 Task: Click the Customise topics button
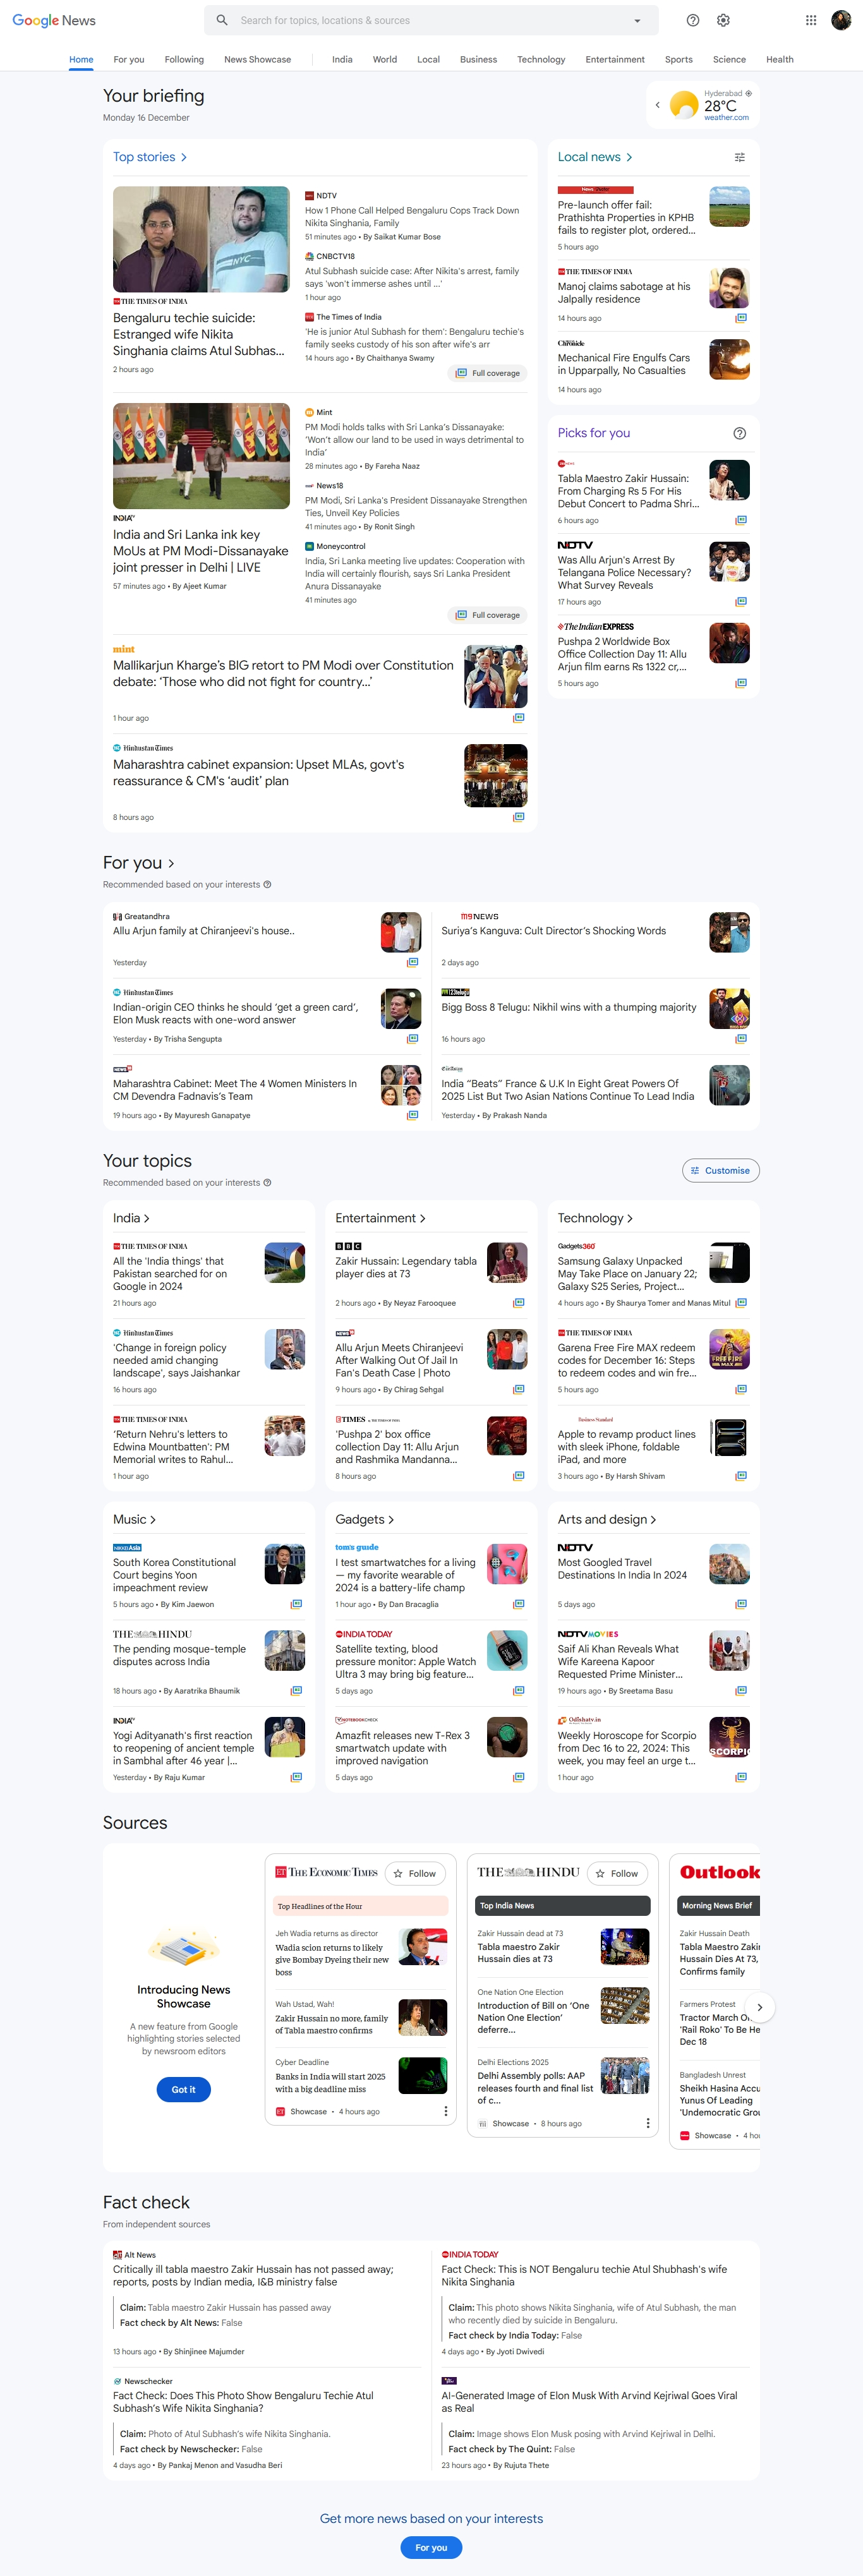721,1170
